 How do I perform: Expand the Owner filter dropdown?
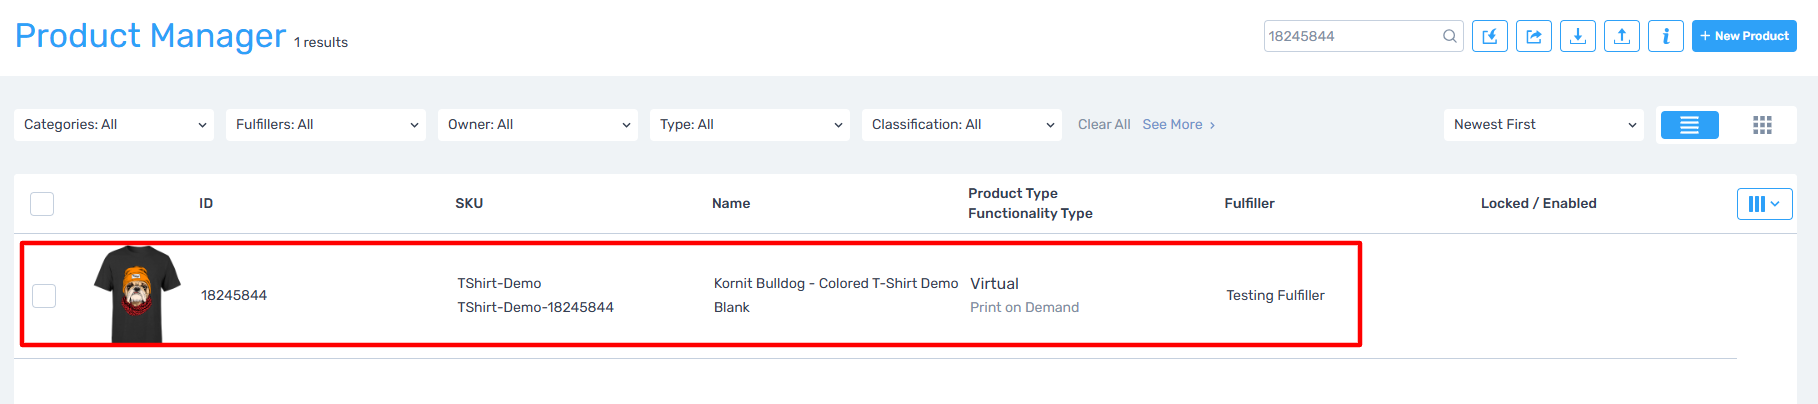pyautogui.click(x=538, y=125)
